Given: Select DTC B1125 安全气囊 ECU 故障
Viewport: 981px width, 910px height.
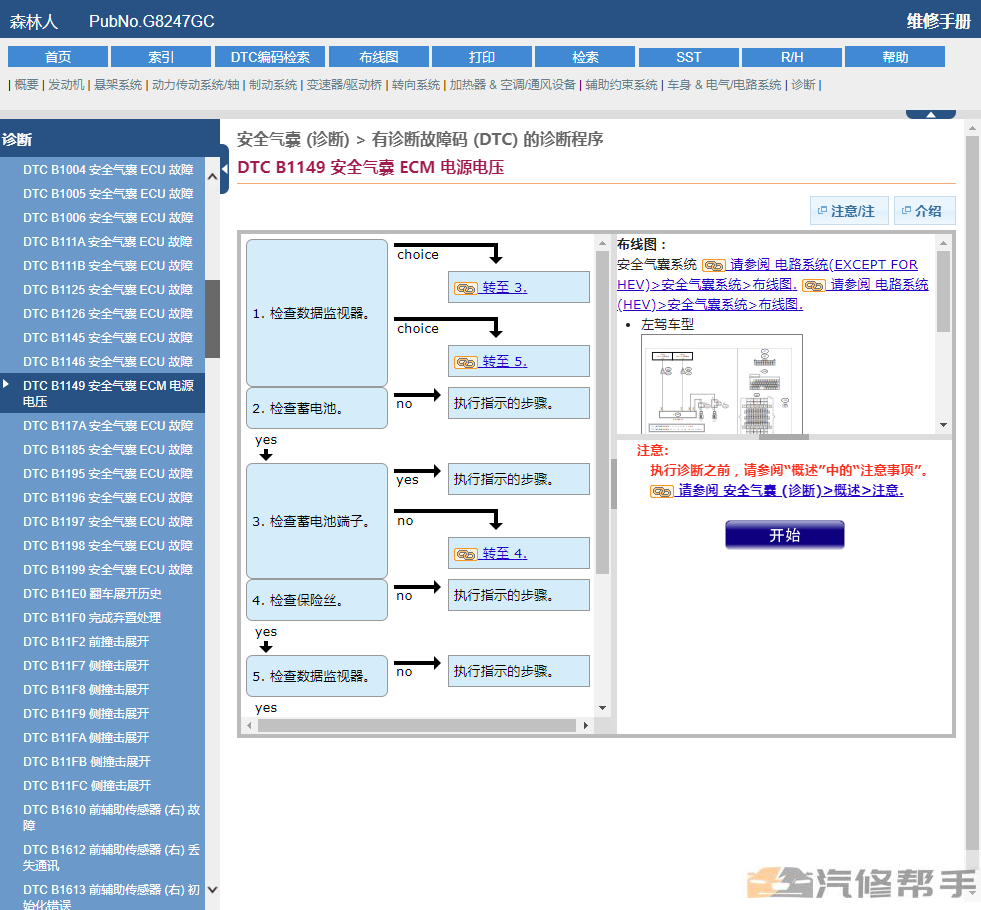Looking at the screenshot, I should click(x=108, y=290).
